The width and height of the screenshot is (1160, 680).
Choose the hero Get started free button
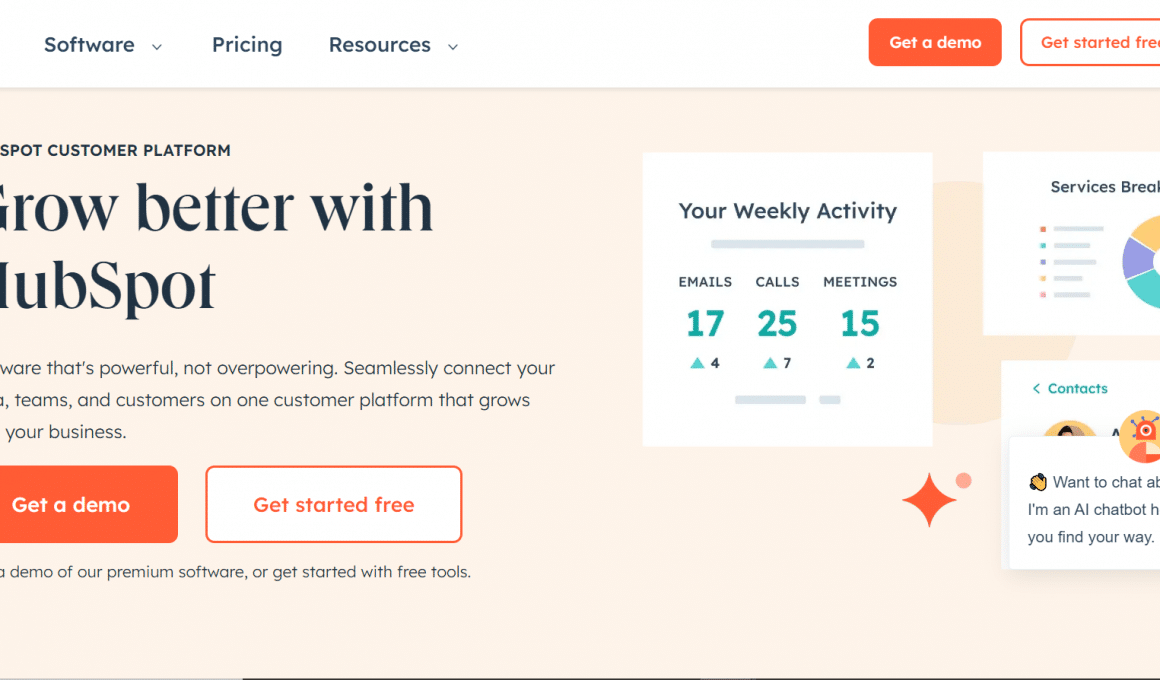tap(334, 504)
